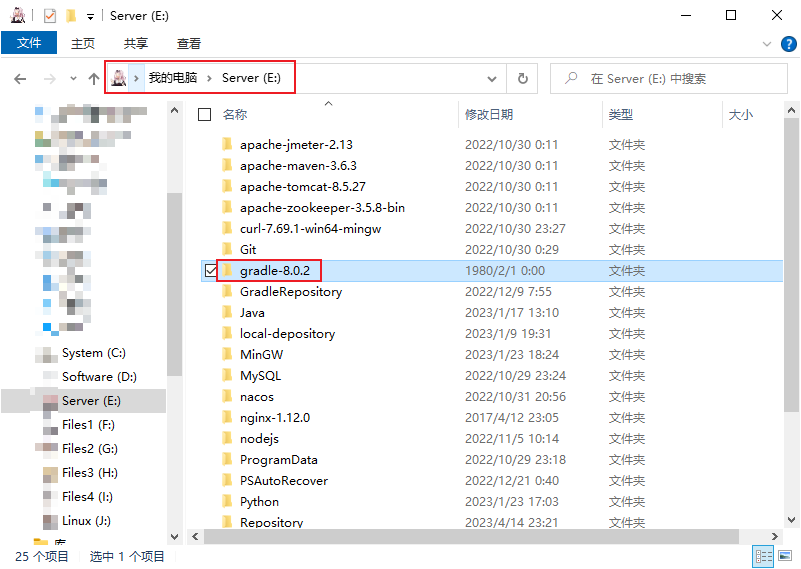The image size is (801, 569).
Task: Switch to details view in the status bar
Action: pos(763,557)
